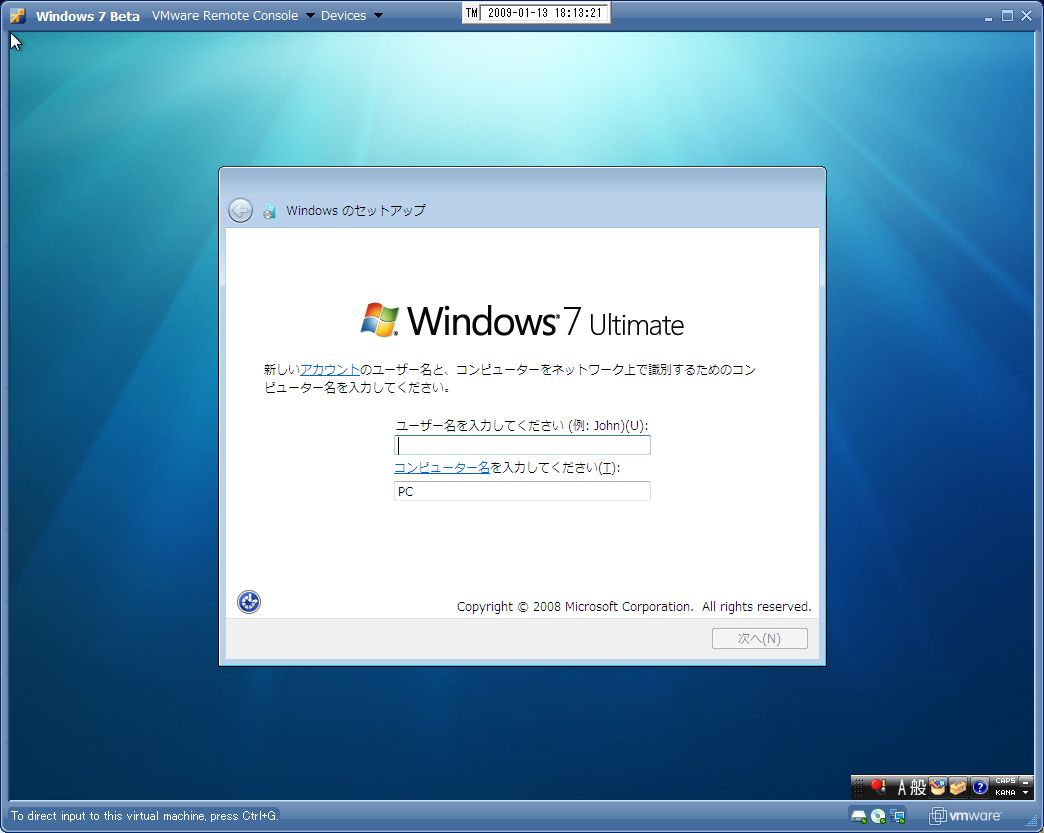This screenshot has width=1044, height=833.
Task: Open the IME tools toolbox icon
Action: (x=958, y=788)
